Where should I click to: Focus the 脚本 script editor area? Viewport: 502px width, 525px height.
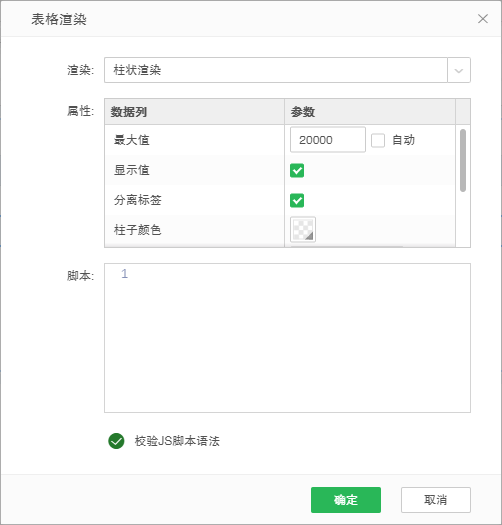[287, 338]
